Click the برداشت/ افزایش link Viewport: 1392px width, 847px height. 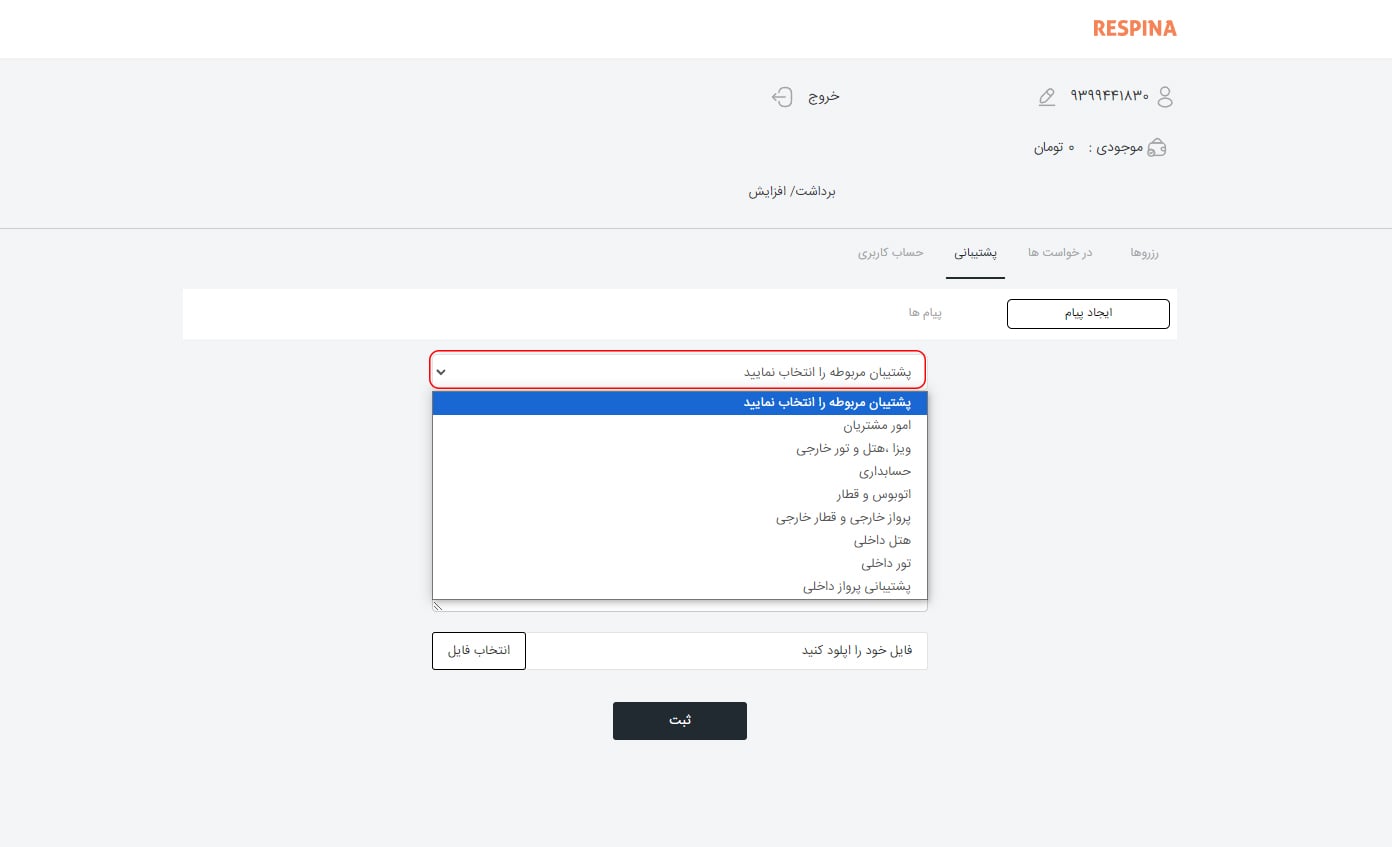click(x=792, y=191)
